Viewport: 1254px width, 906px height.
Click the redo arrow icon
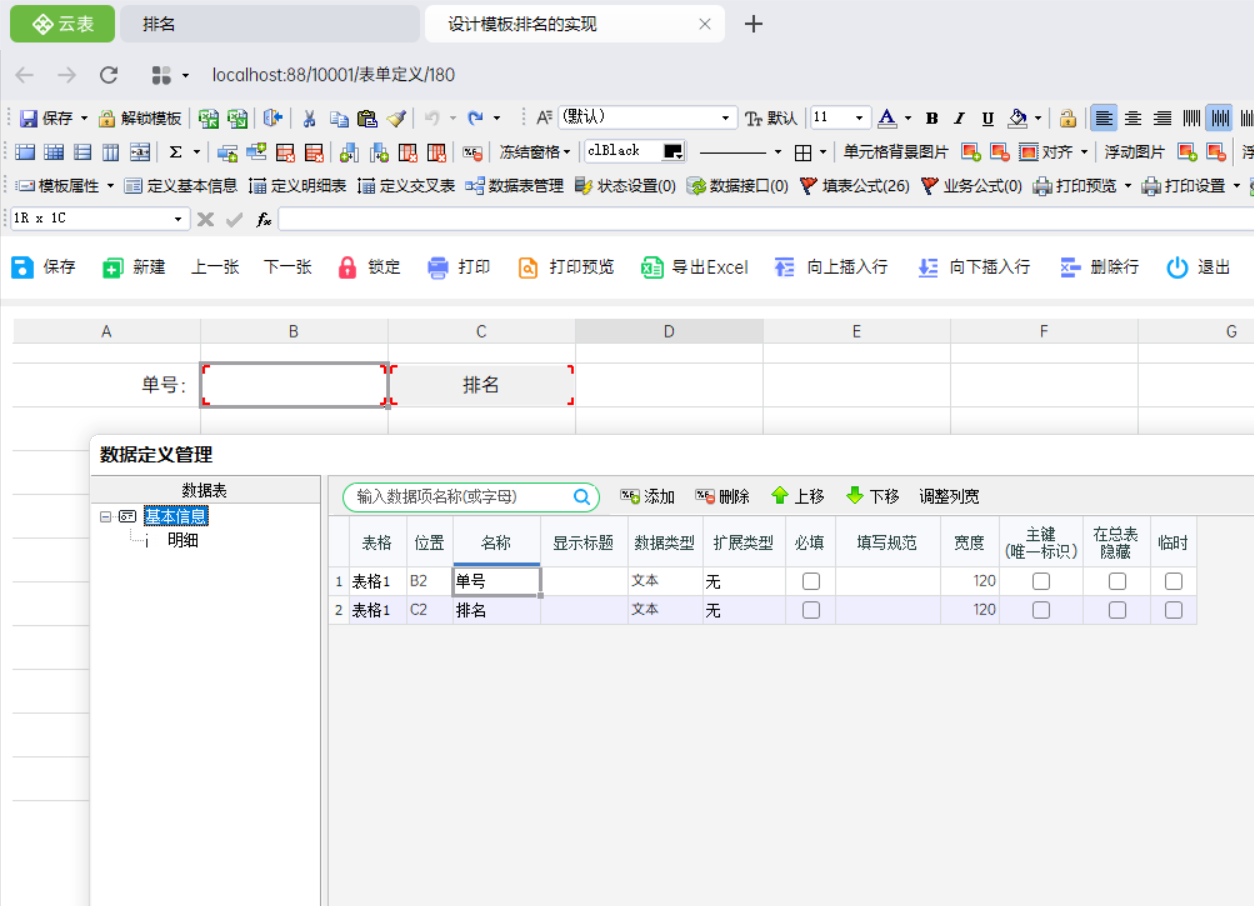[x=476, y=118]
